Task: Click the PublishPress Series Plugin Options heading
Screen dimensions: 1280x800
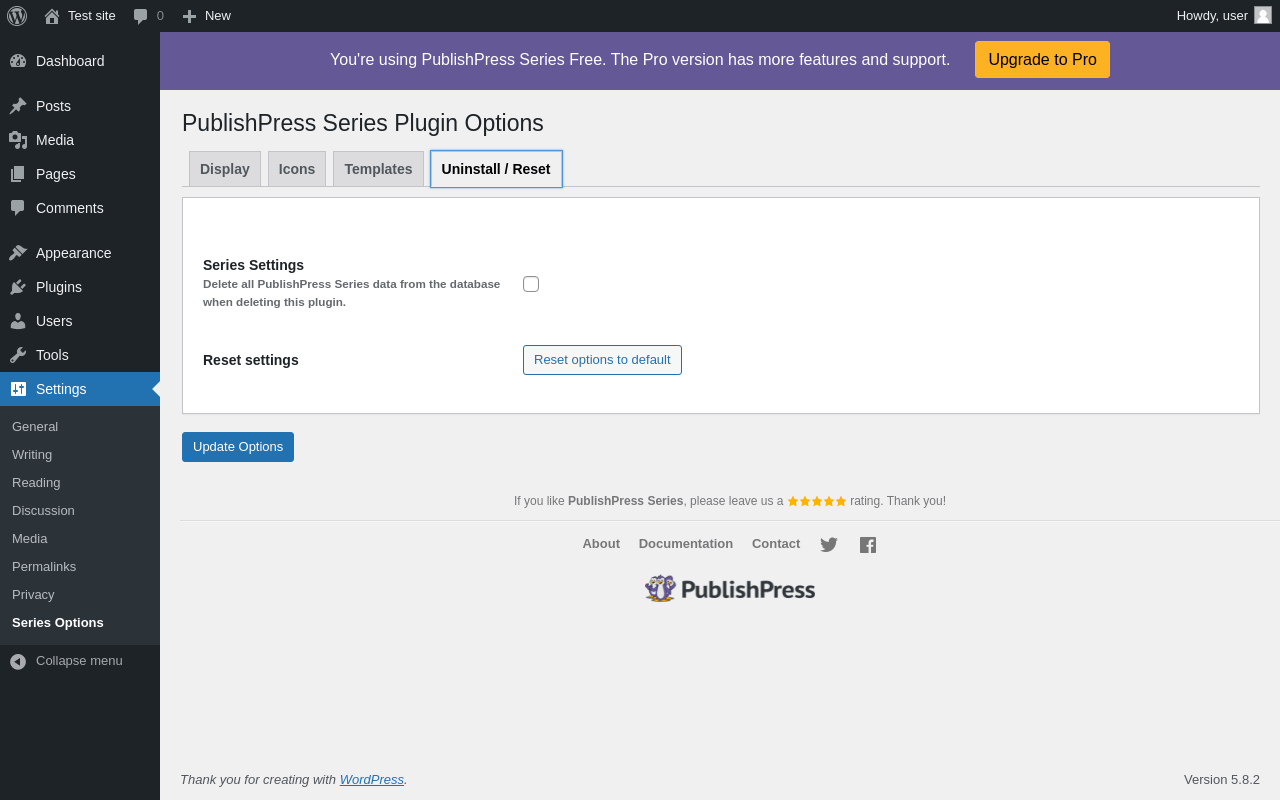Action: [x=363, y=123]
